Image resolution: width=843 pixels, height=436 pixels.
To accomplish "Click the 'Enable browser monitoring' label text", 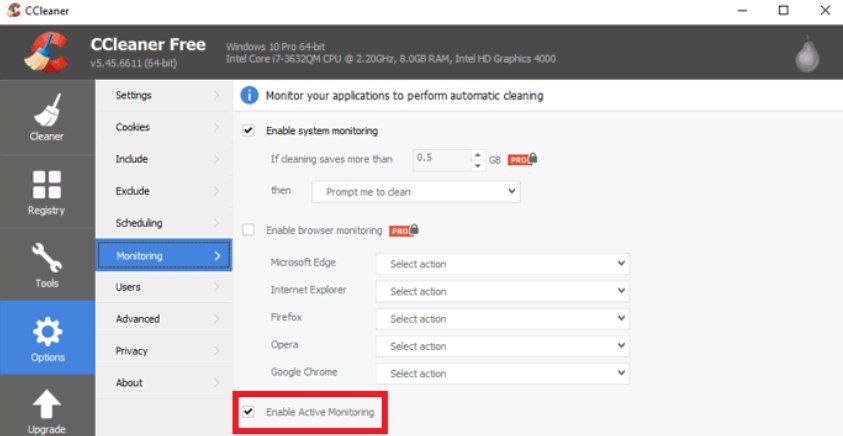I will tap(324, 231).
